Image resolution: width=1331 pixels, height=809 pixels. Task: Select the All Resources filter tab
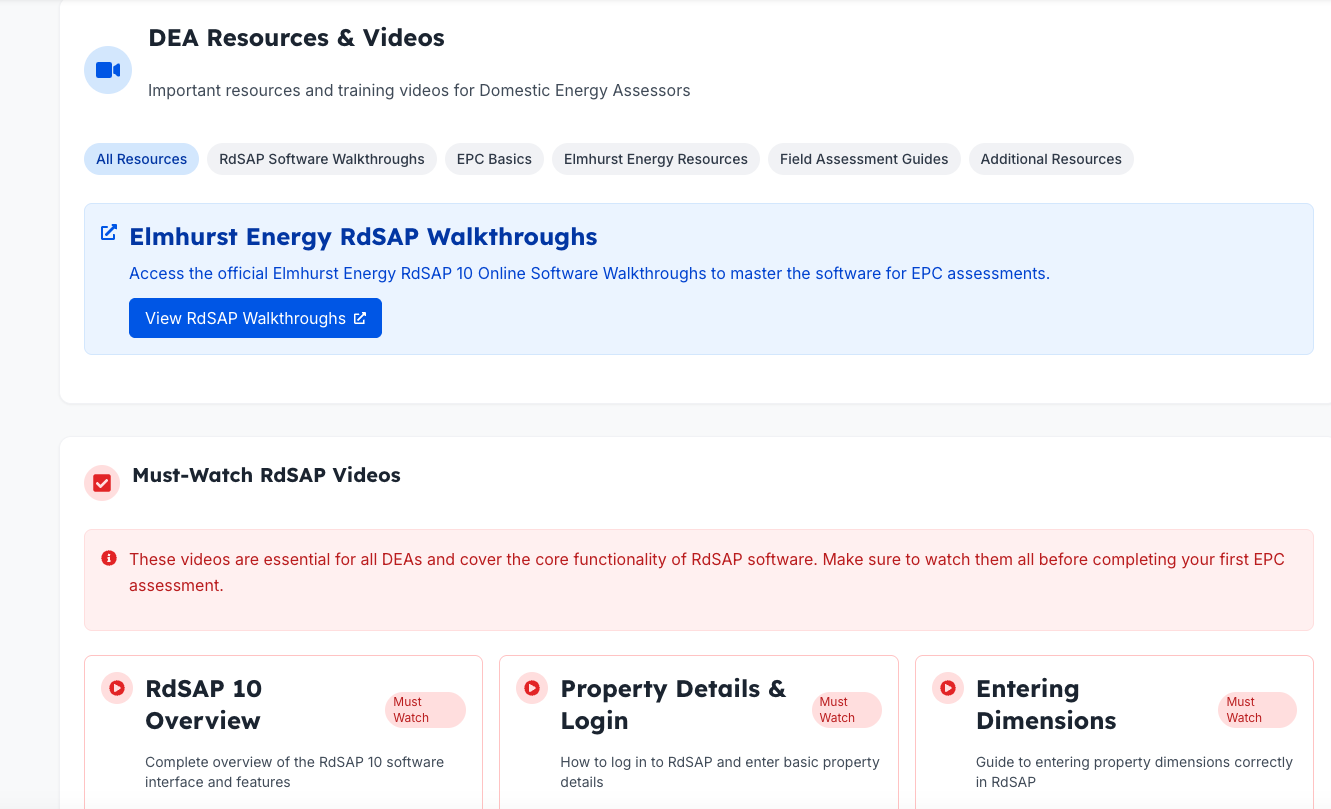(x=141, y=159)
